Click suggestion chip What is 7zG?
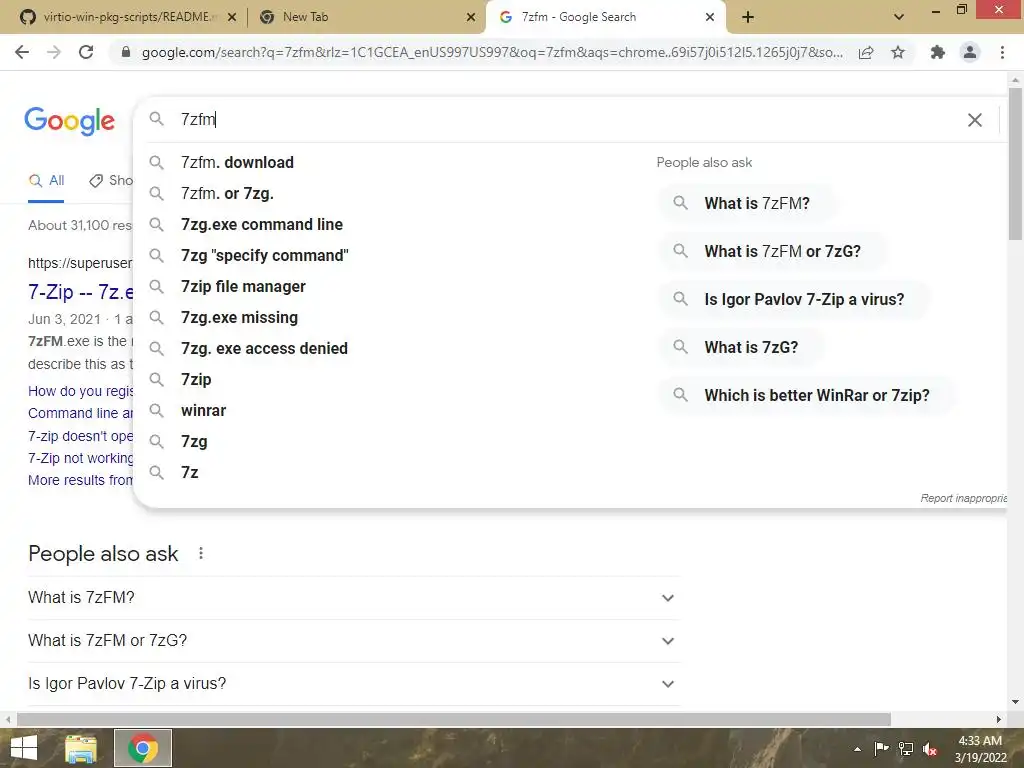The image size is (1024, 768). 742,347
